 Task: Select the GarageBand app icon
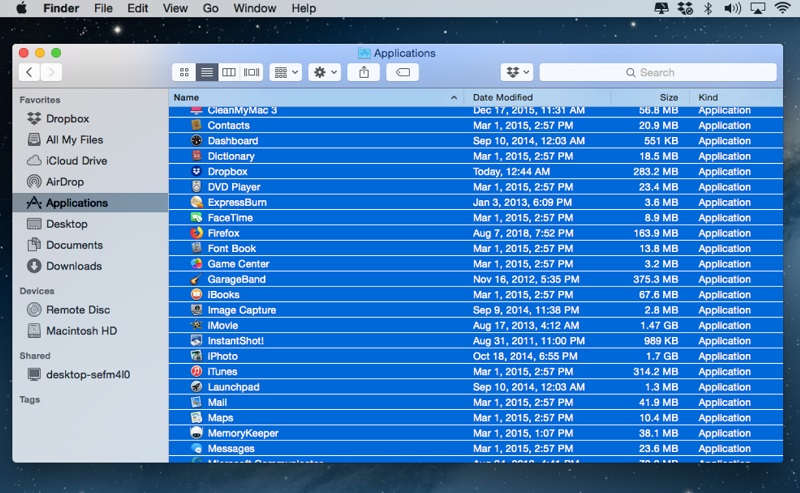click(197, 279)
